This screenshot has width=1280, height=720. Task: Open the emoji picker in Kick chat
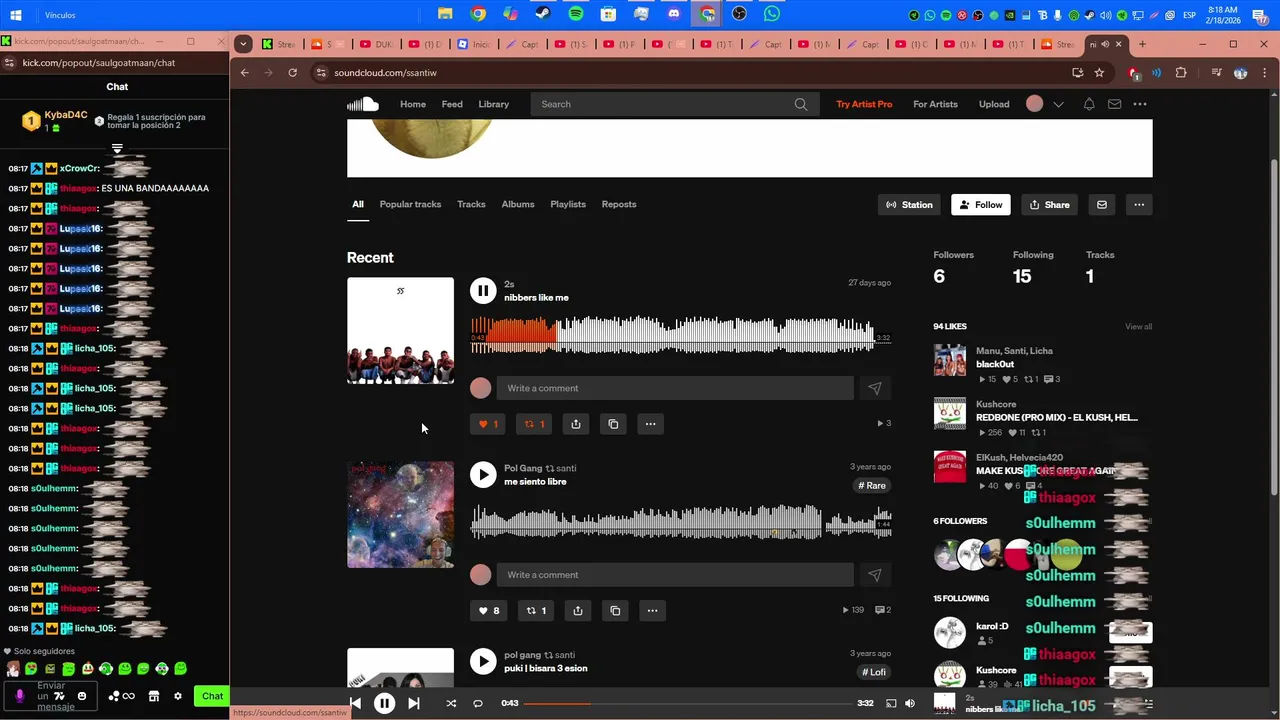[82, 696]
